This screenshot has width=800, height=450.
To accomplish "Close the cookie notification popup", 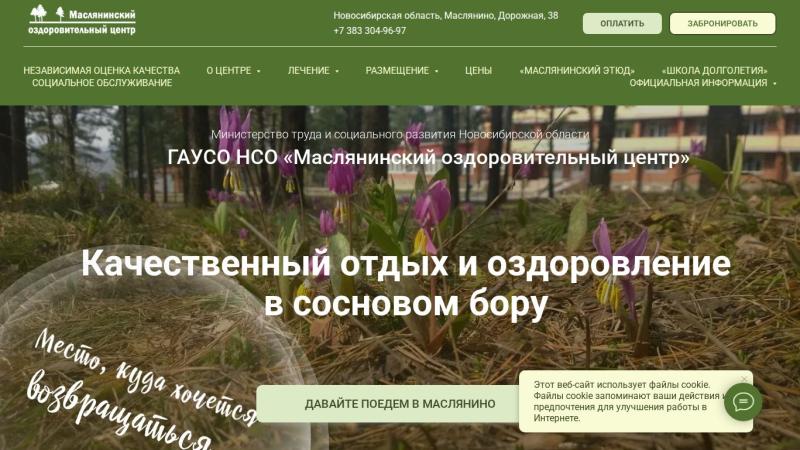I will [x=744, y=379].
